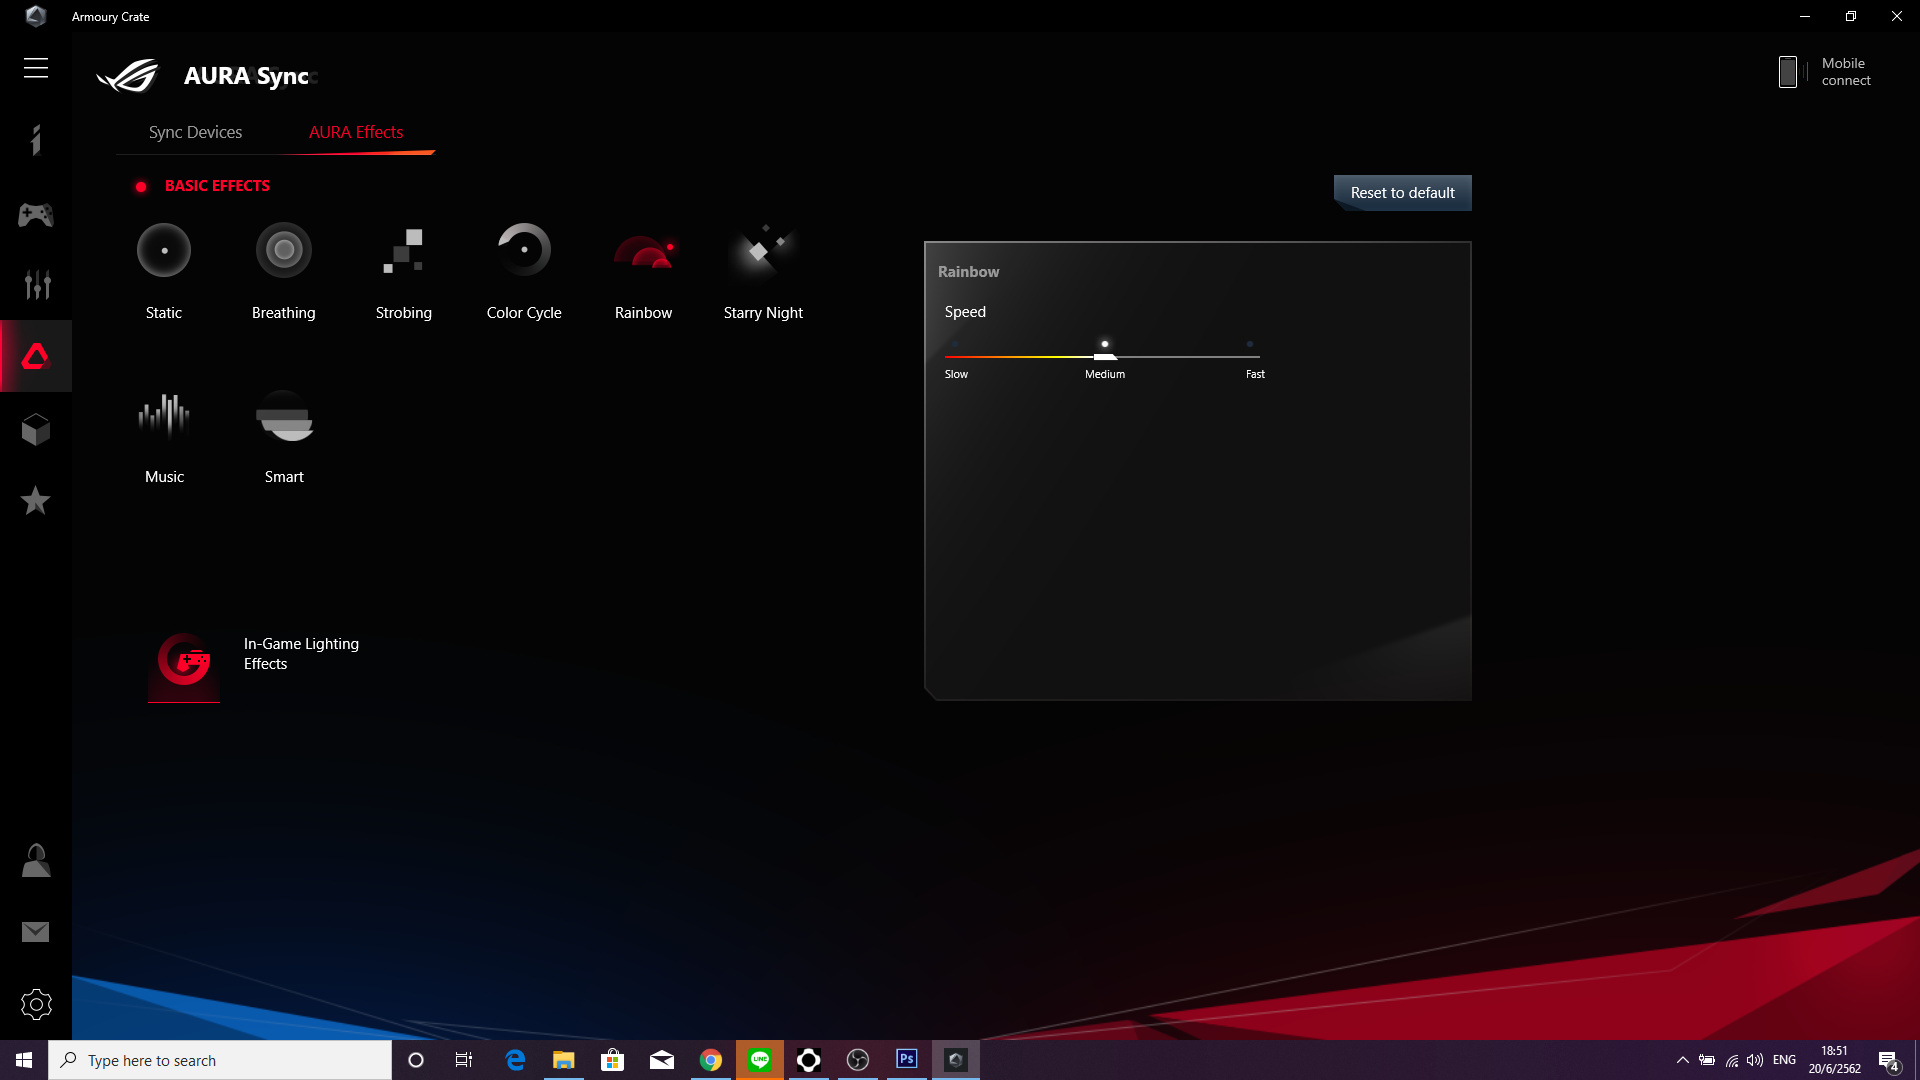The height and width of the screenshot is (1080, 1920).
Task: Click the ROG logo in header
Action: tap(127, 76)
